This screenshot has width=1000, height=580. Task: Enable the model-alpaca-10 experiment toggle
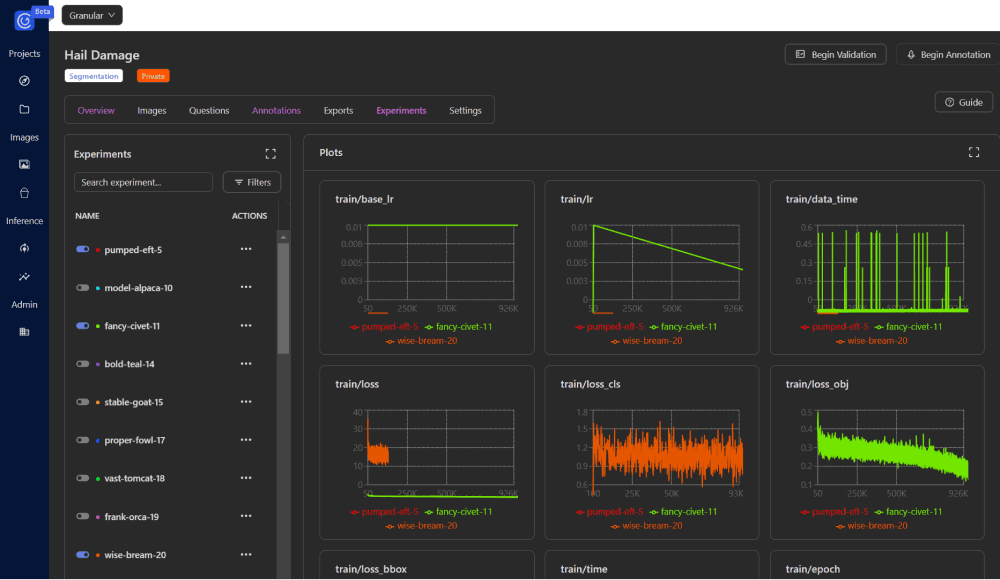pos(83,288)
